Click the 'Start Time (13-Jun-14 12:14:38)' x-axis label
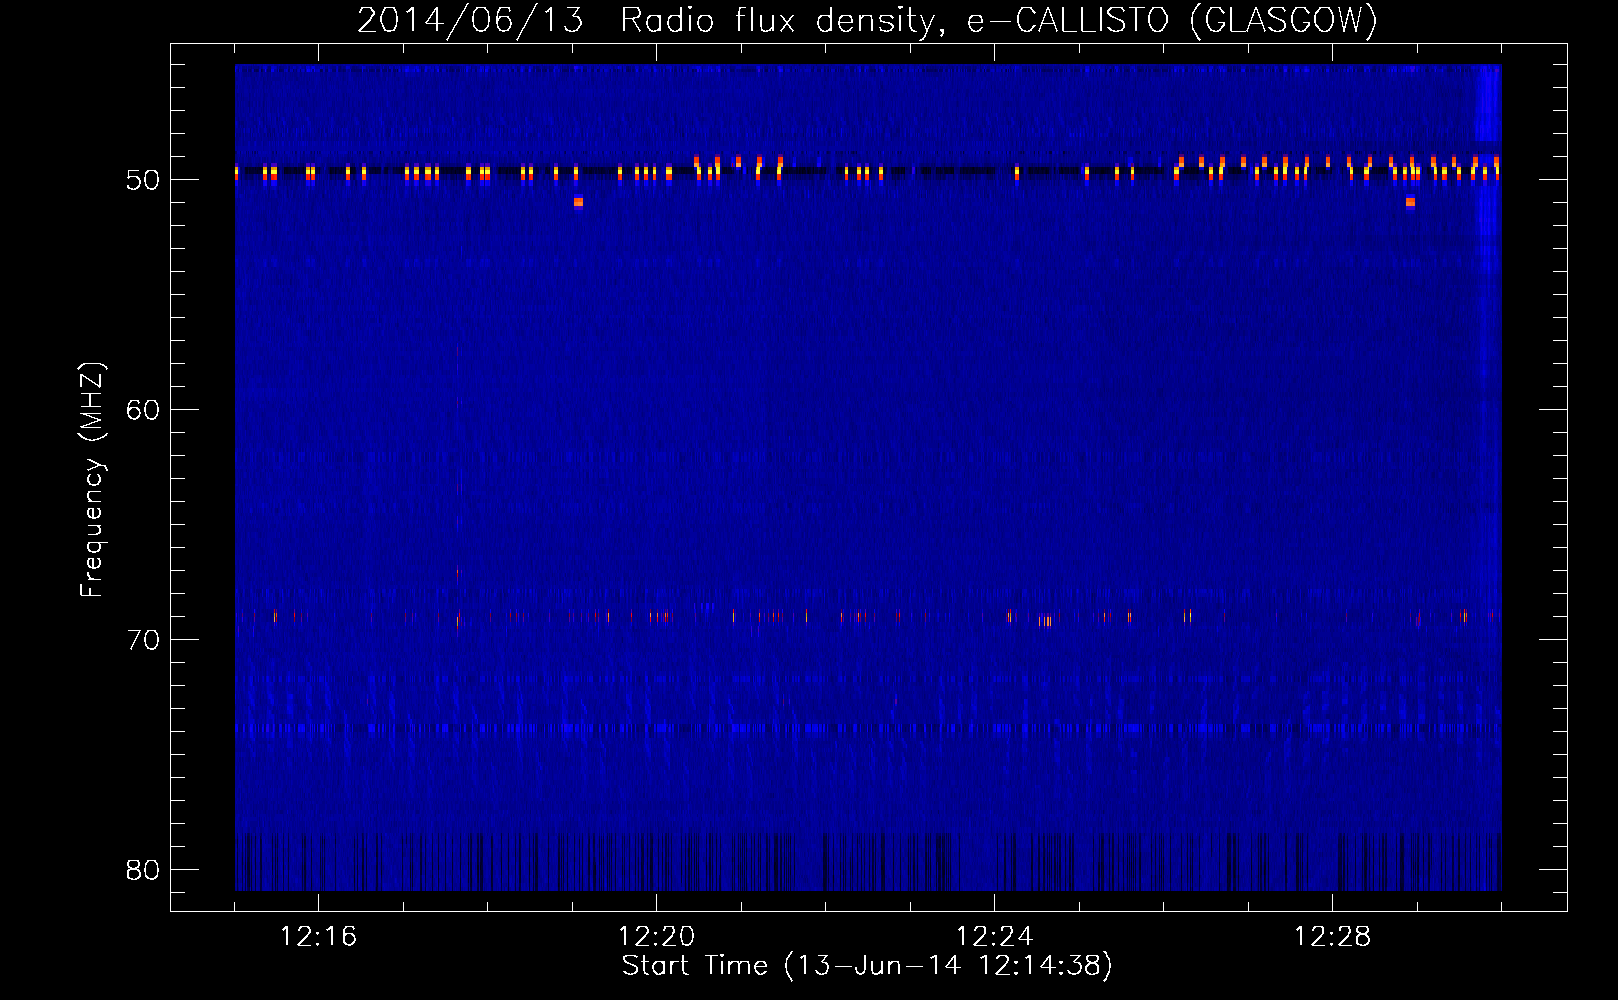Screen dimensions: 1618x1000 pos(867,966)
